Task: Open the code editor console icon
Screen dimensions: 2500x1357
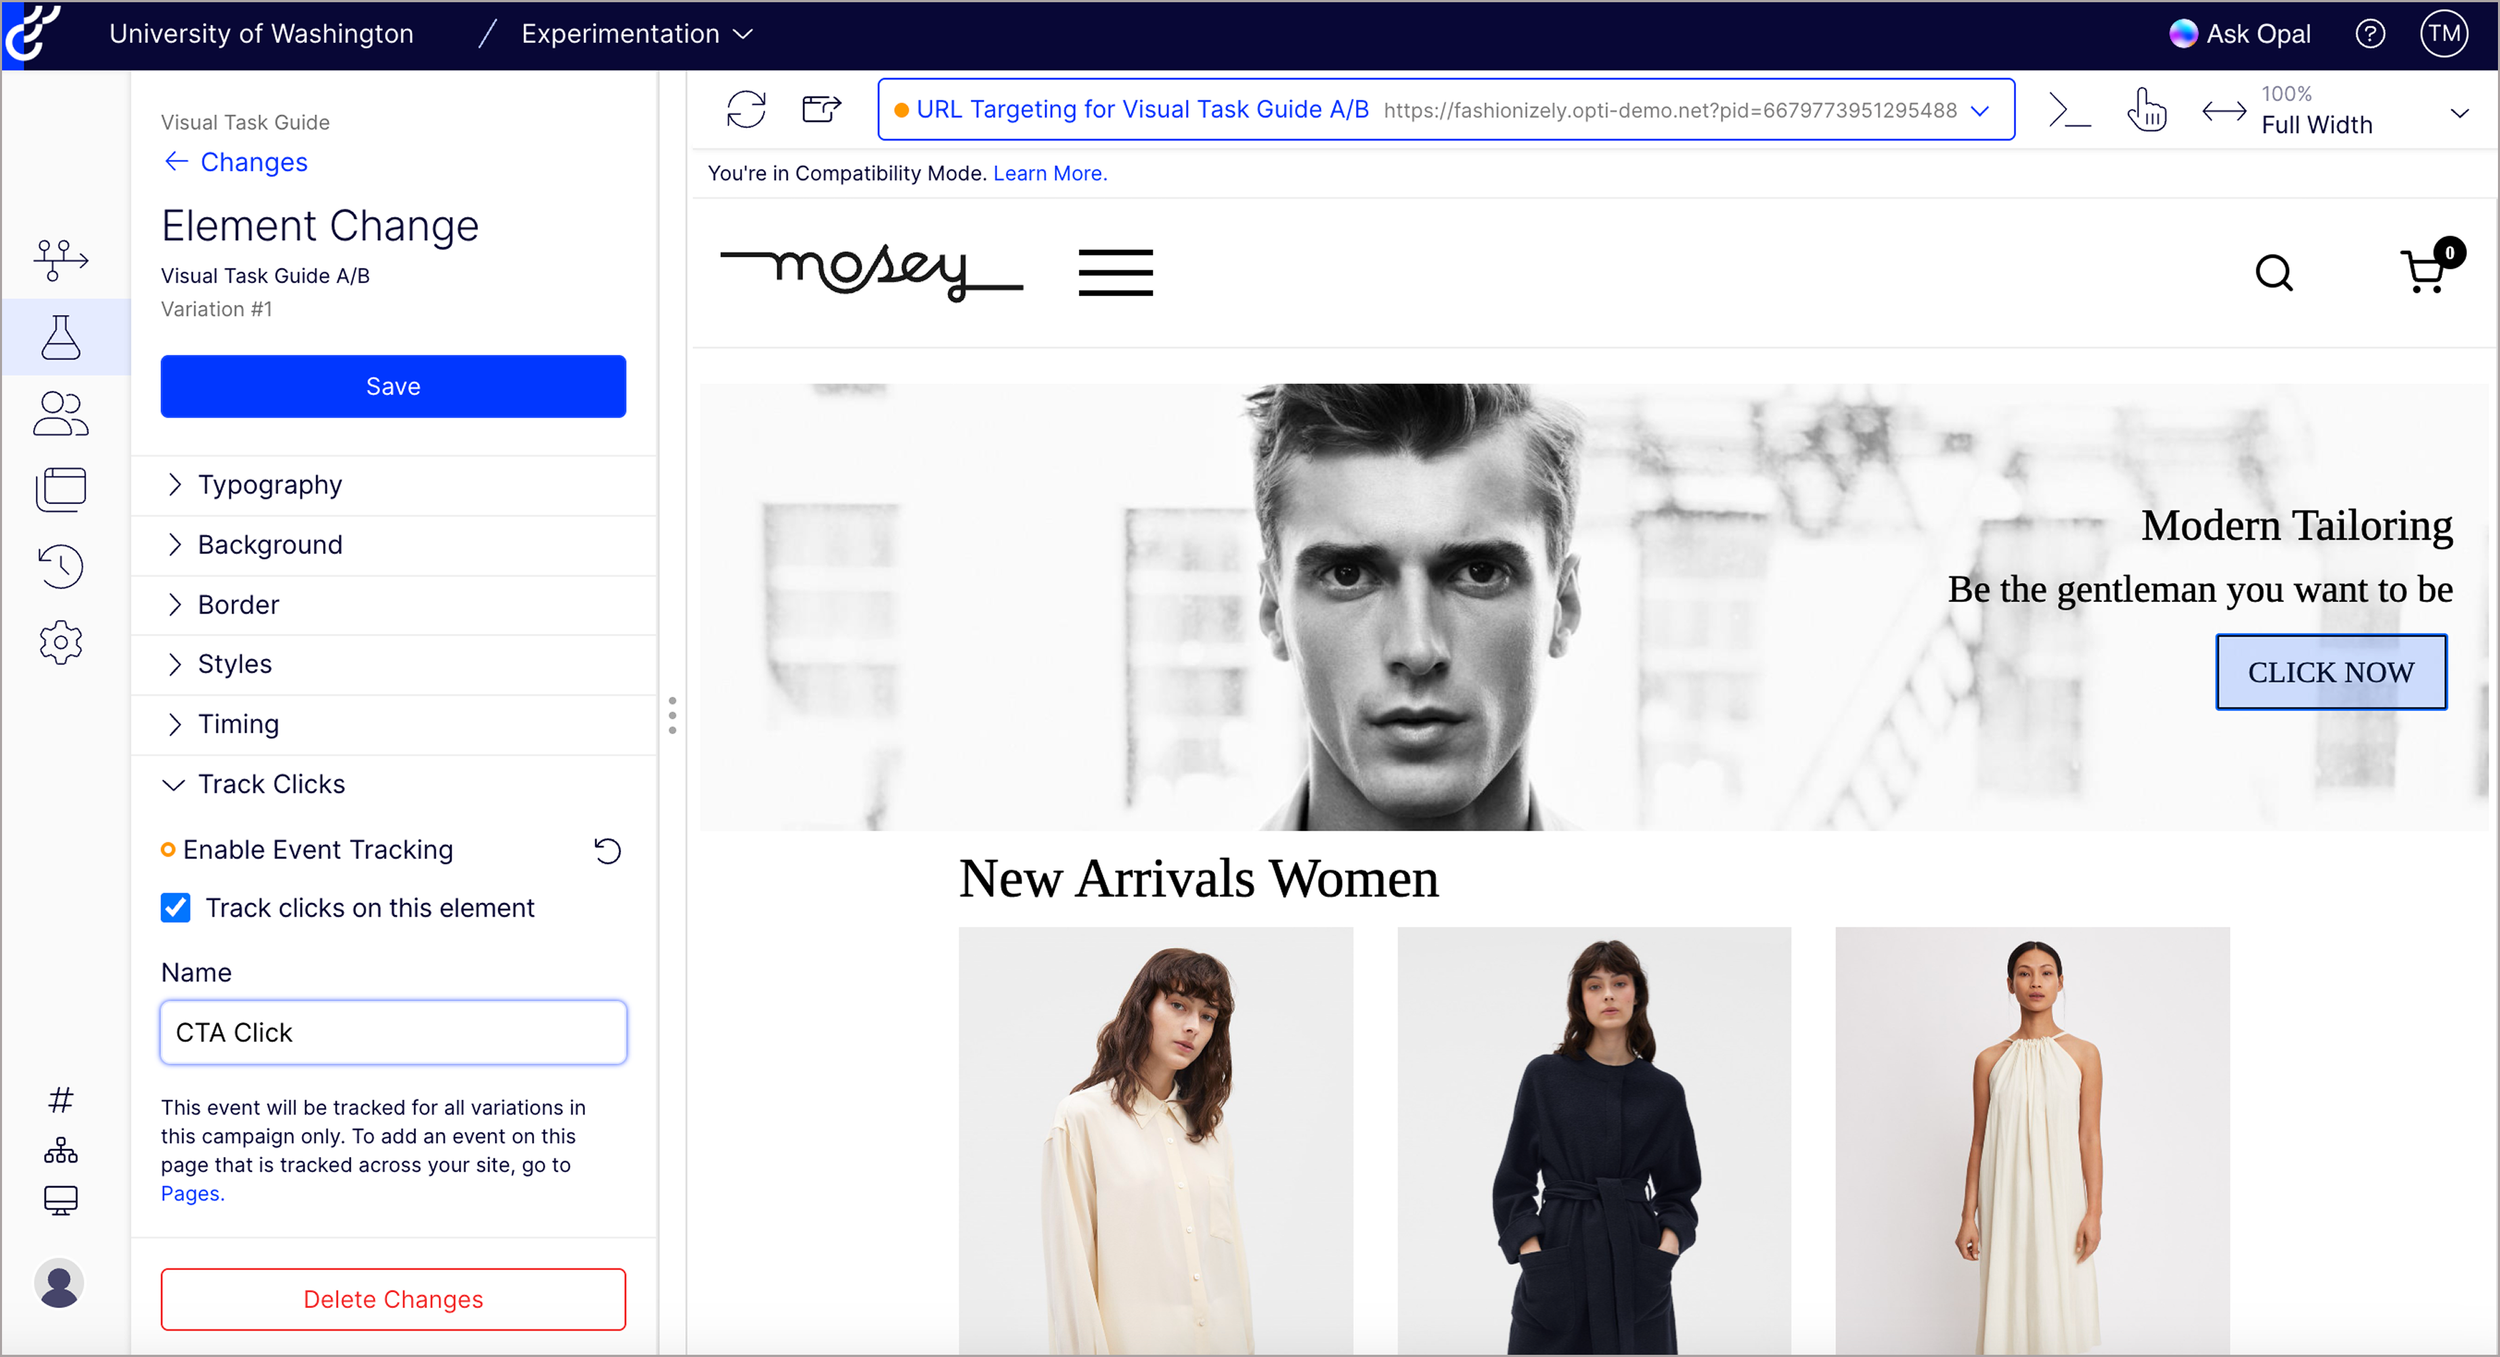Action: coord(2069,110)
